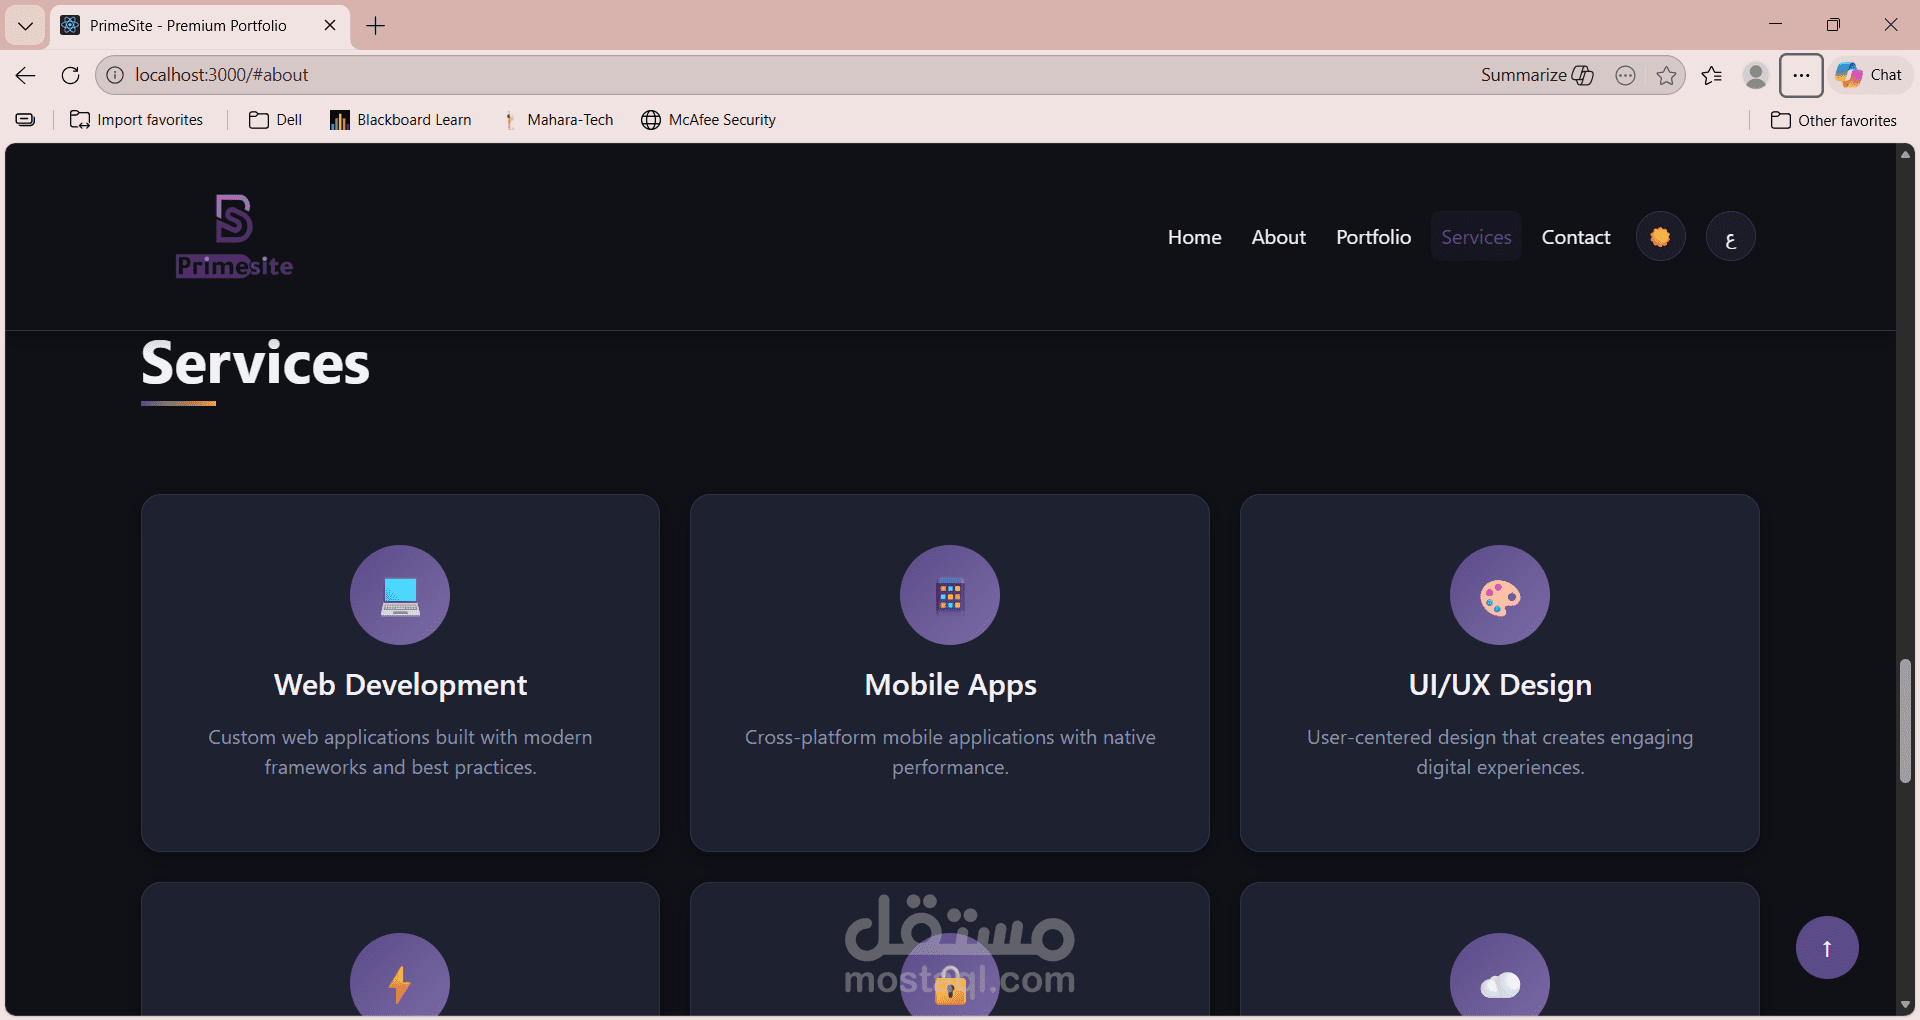Open the Dell favorites folder
The image size is (1920, 1020).
(x=276, y=120)
